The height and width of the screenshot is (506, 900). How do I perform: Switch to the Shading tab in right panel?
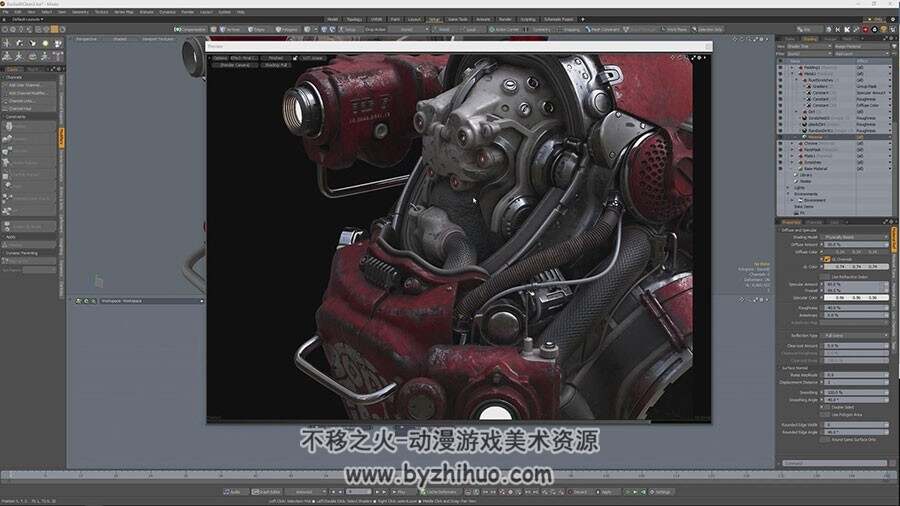click(810, 39)
